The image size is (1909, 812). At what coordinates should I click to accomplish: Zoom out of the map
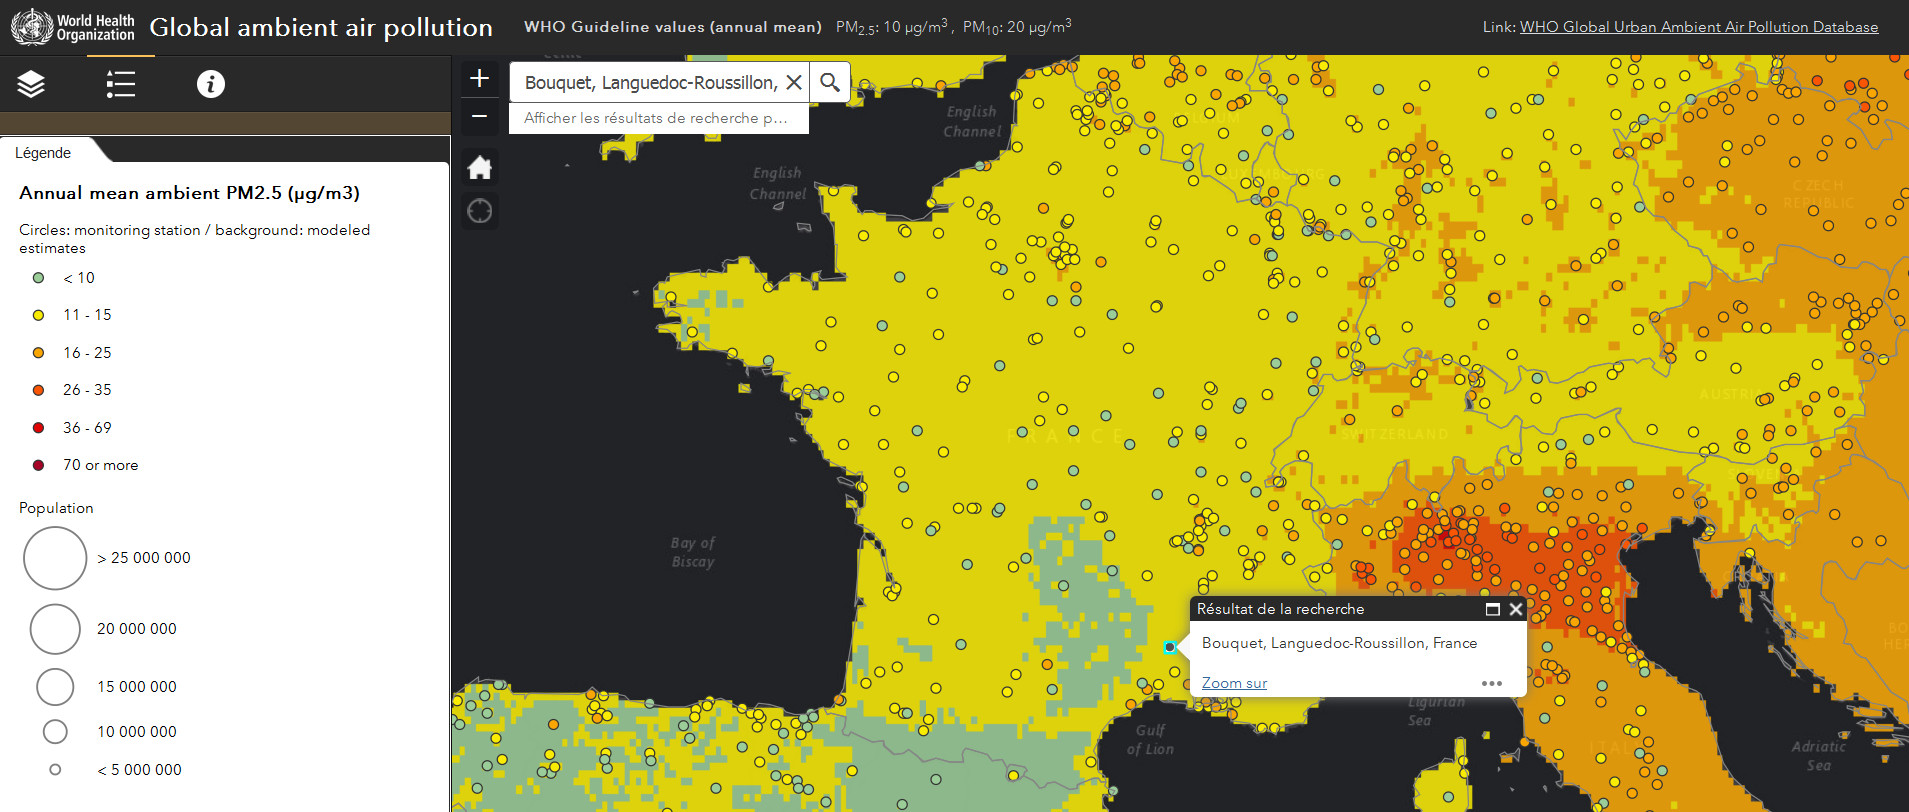point(480,117)
